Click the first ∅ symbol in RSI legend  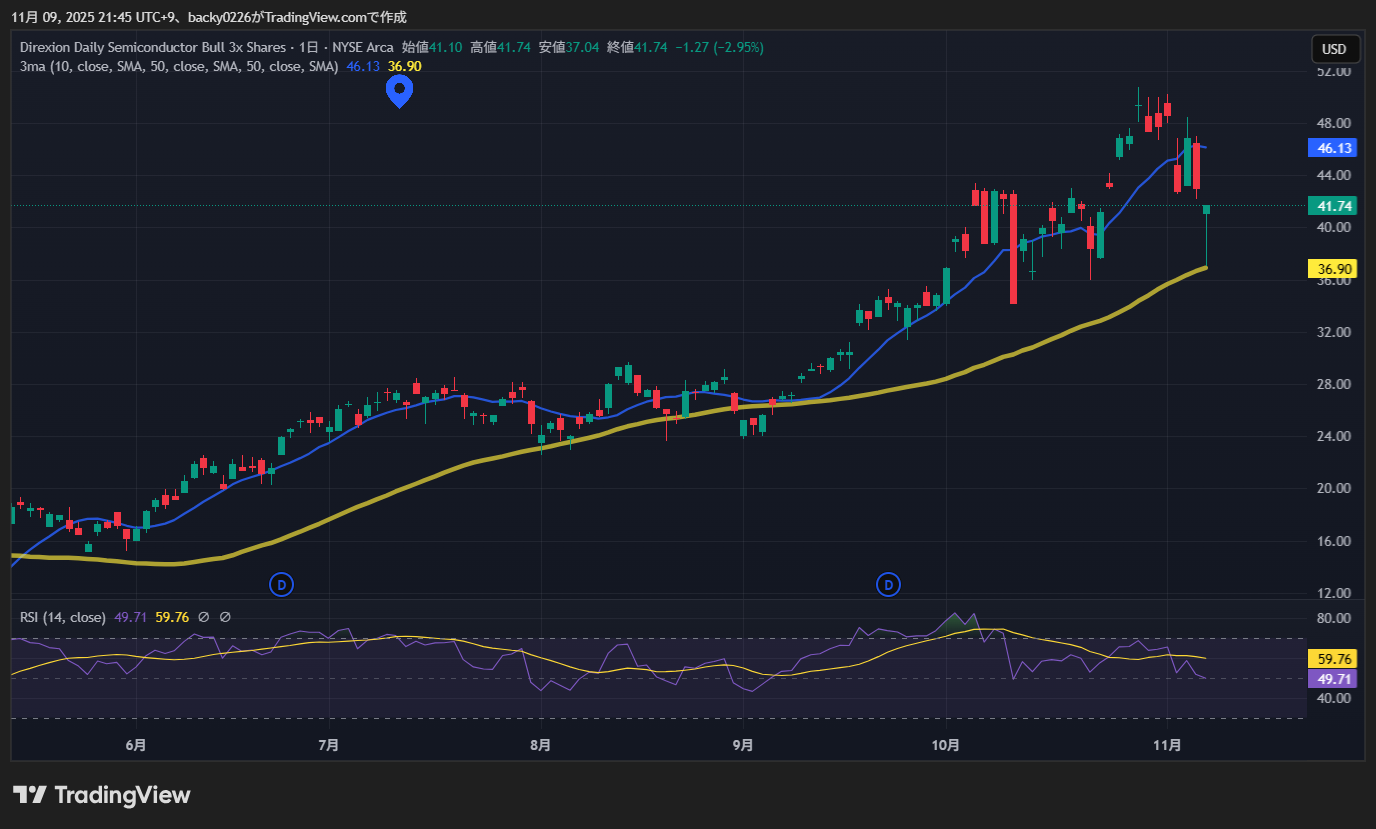[204, 618]
